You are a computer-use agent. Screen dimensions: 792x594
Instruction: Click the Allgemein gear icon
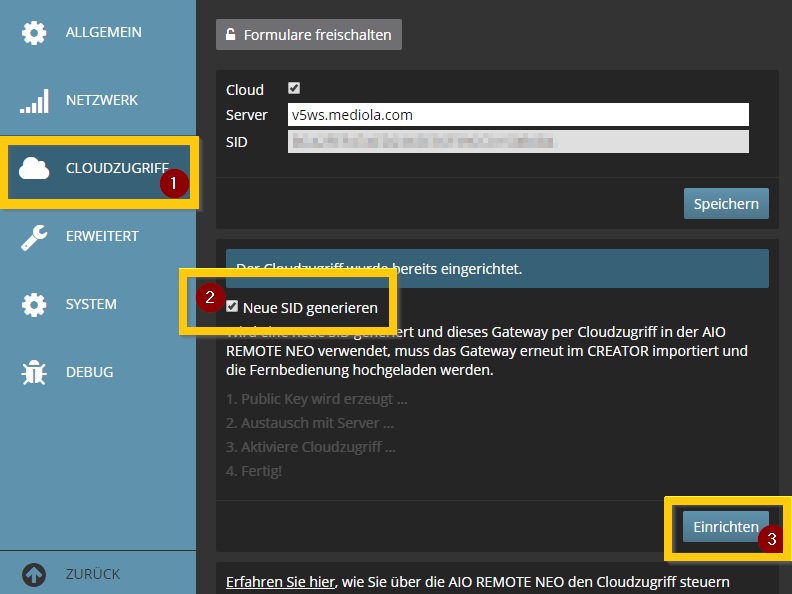pyautogui.click(x=34, y=33)
